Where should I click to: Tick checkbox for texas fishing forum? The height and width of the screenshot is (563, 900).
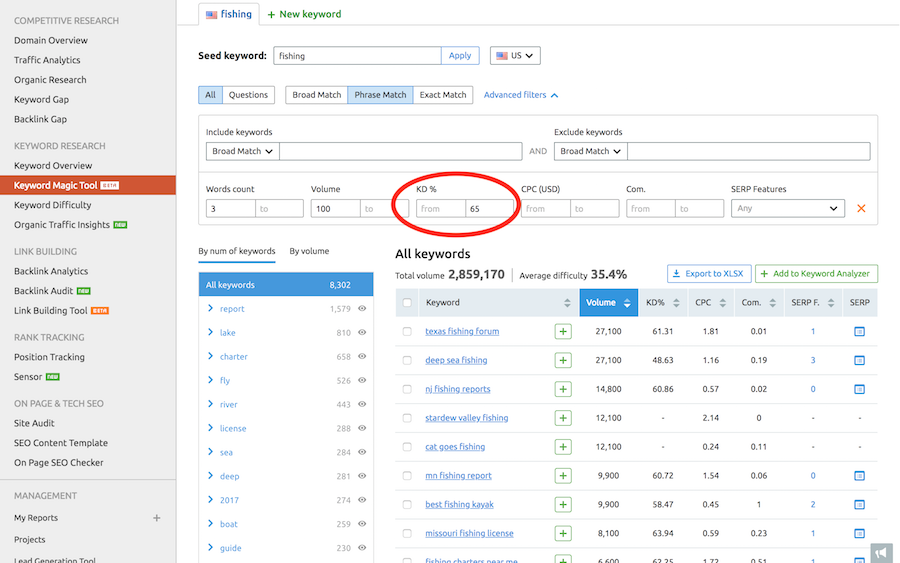pos(407,331)
